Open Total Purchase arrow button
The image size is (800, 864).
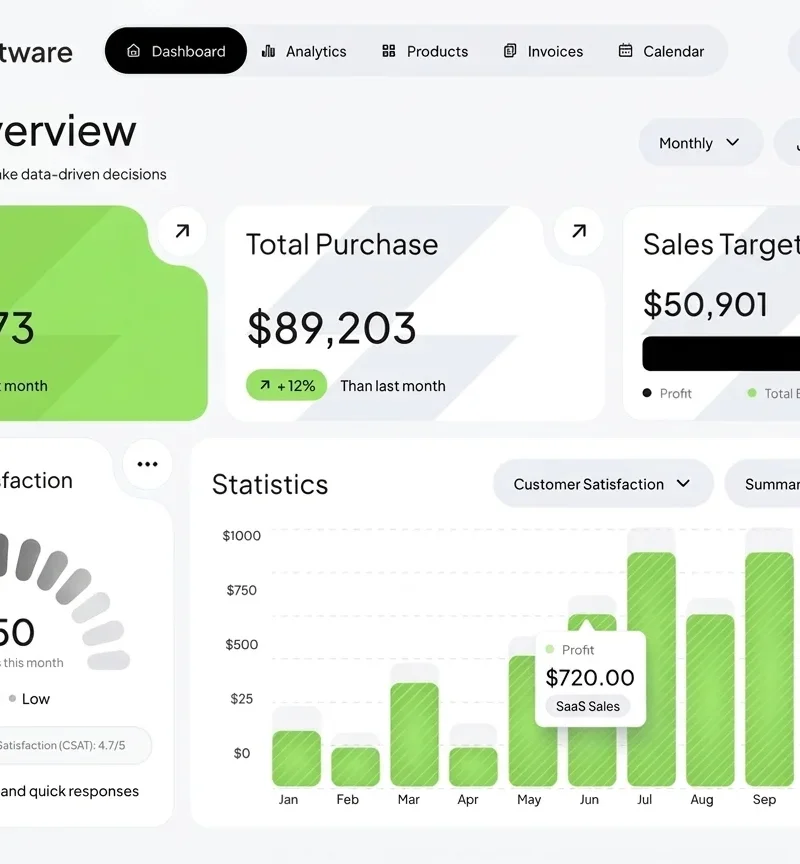(x=579, y=231)
